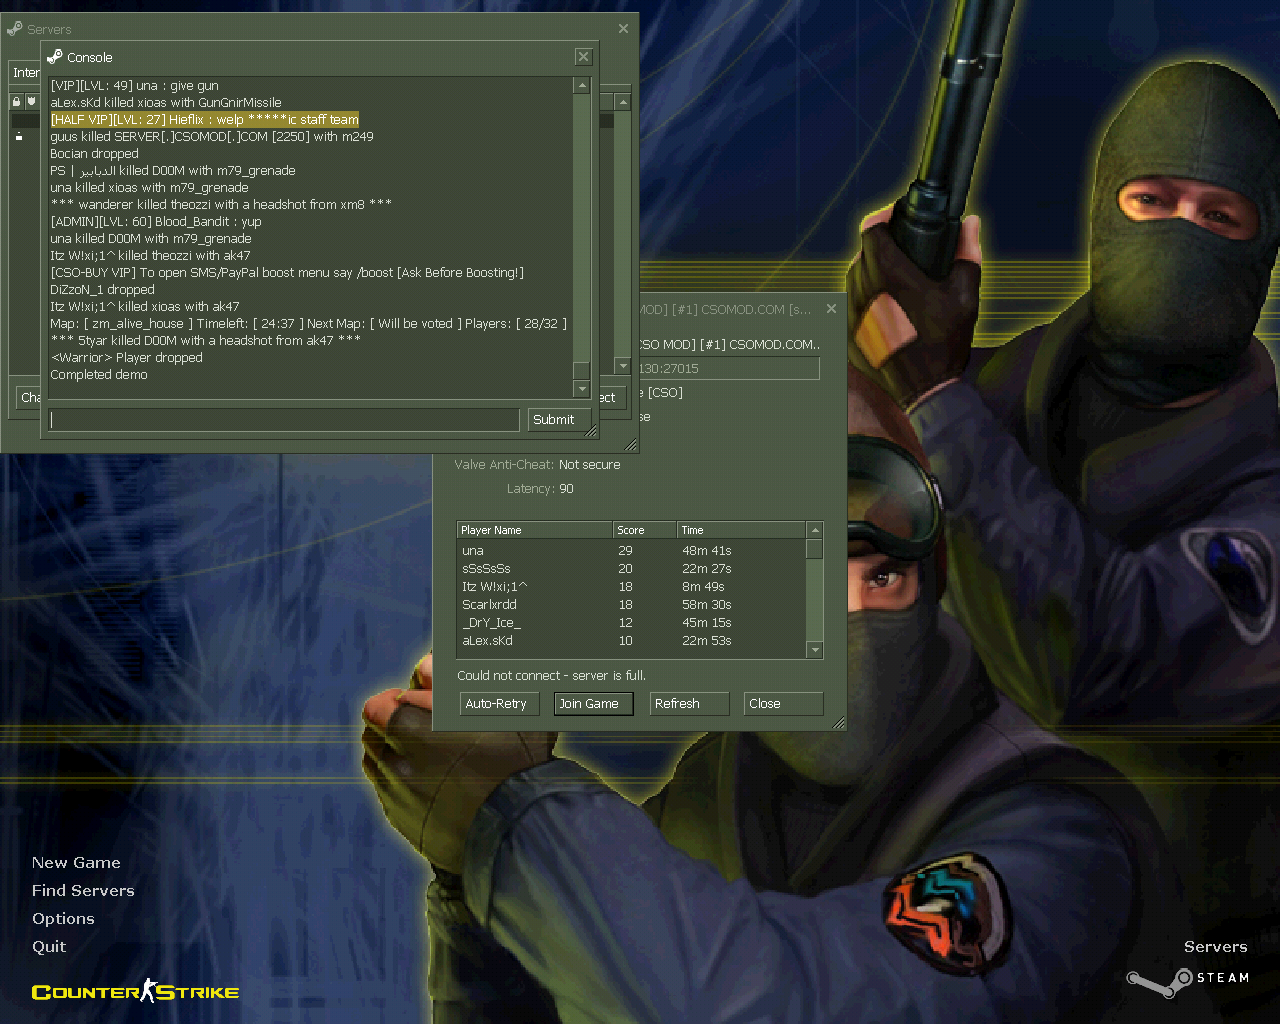Open New Game from main menu
The width and height of the screenshot is (1280, 1024).
[x=76, y=863]
